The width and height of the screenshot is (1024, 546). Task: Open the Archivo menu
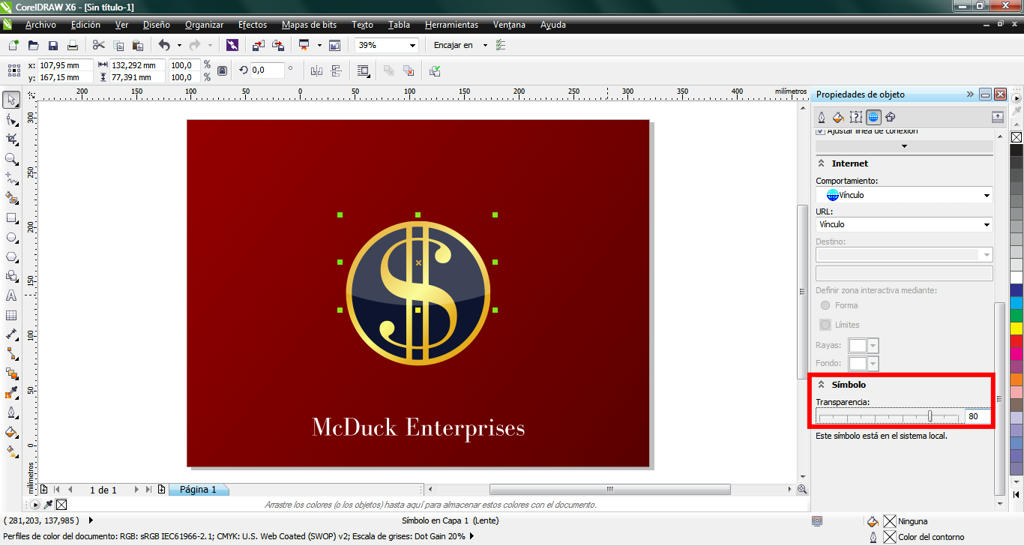point(40,25)
